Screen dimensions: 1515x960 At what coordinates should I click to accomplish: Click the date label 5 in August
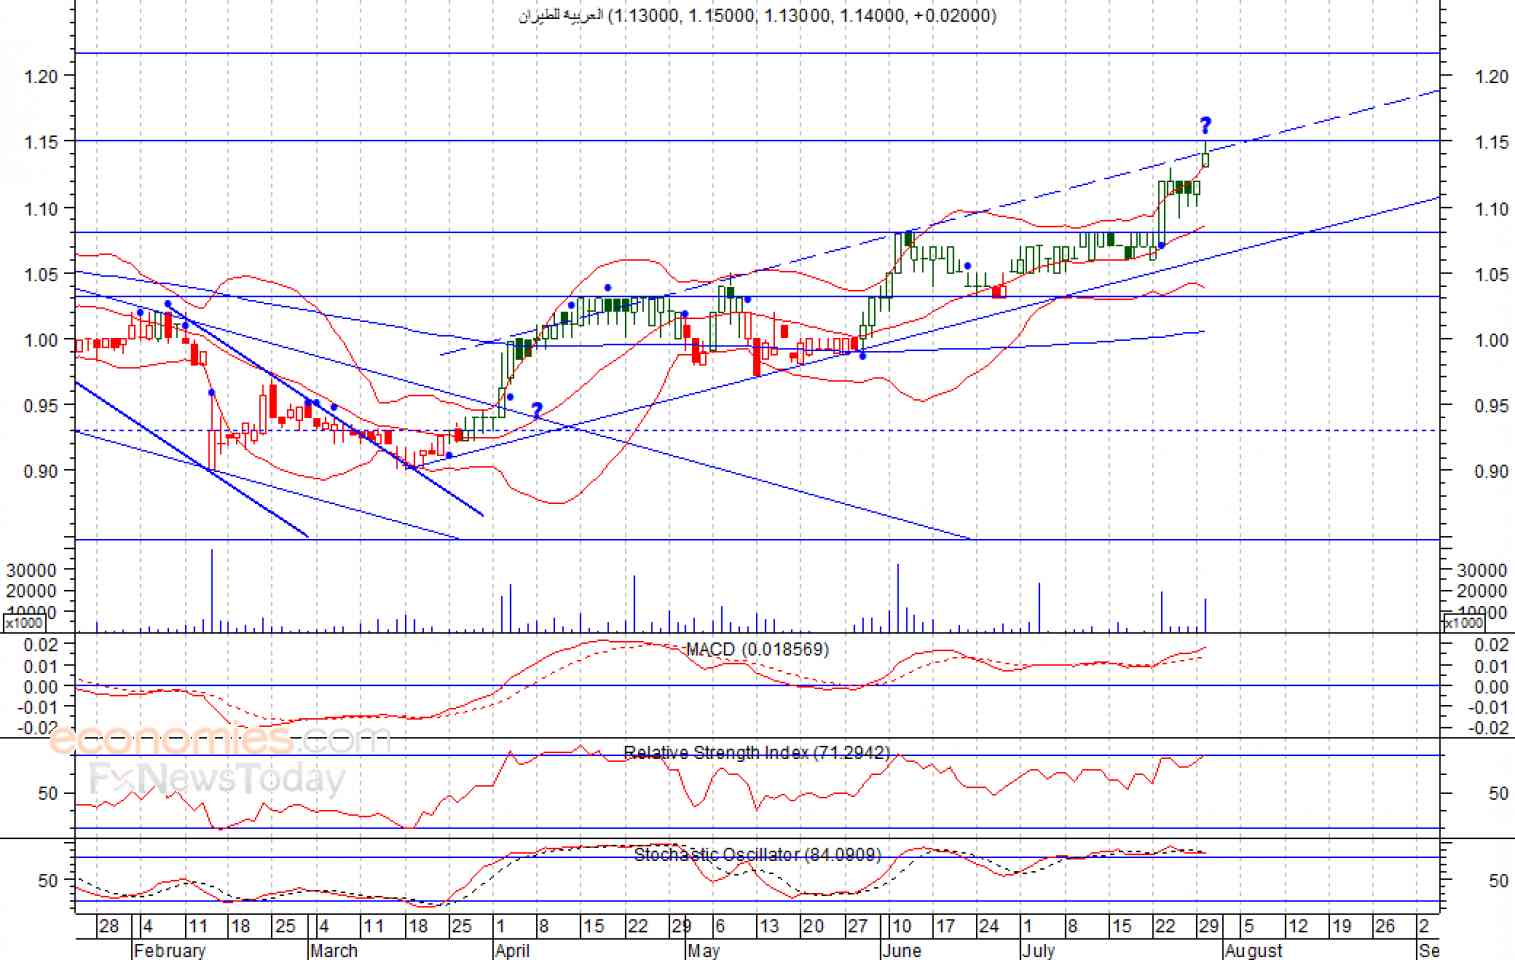coord(1248,926)
